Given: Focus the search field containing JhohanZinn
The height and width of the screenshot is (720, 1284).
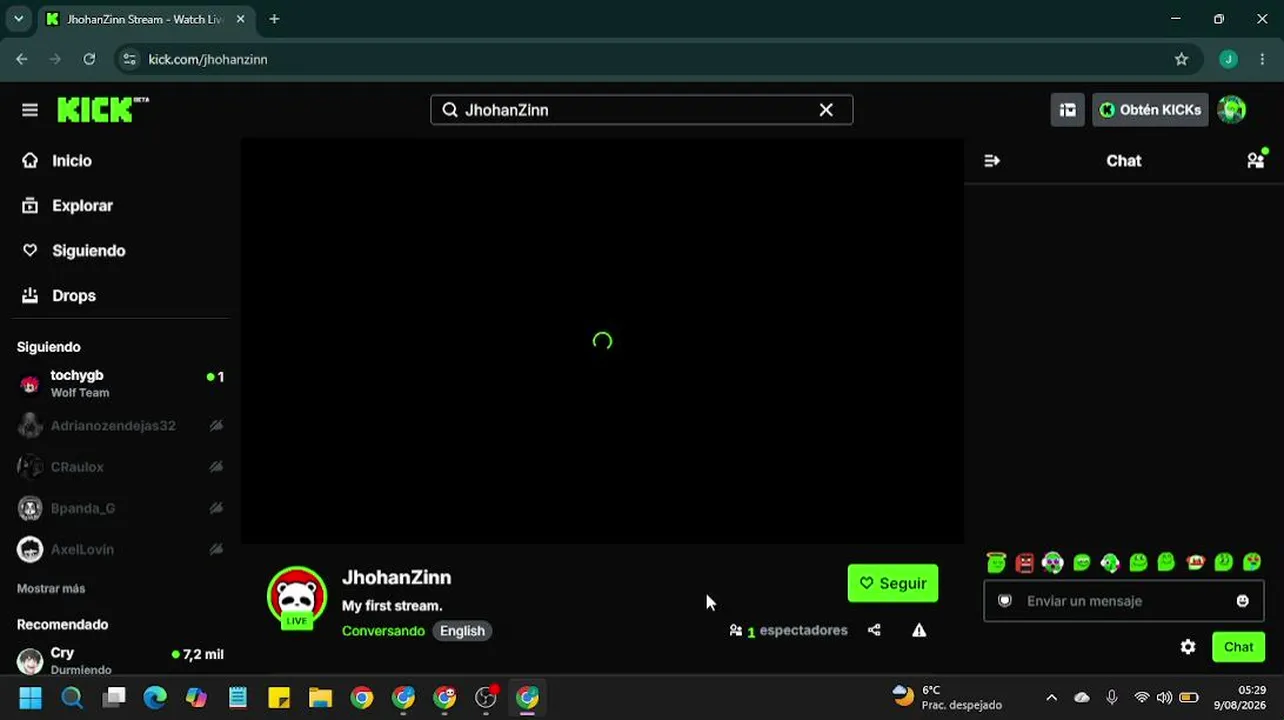Looking at the screenshot, I should click(x=641, y=110).
